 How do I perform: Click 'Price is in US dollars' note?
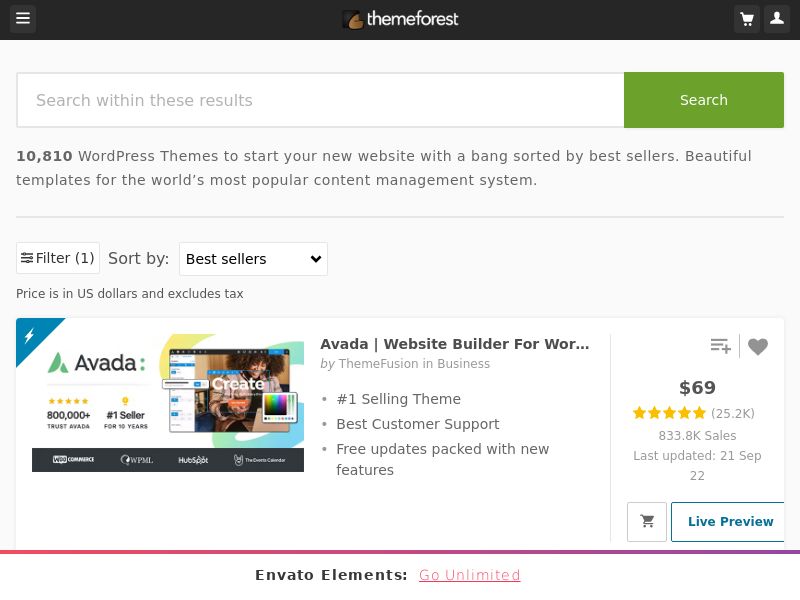tap(130, 294)
